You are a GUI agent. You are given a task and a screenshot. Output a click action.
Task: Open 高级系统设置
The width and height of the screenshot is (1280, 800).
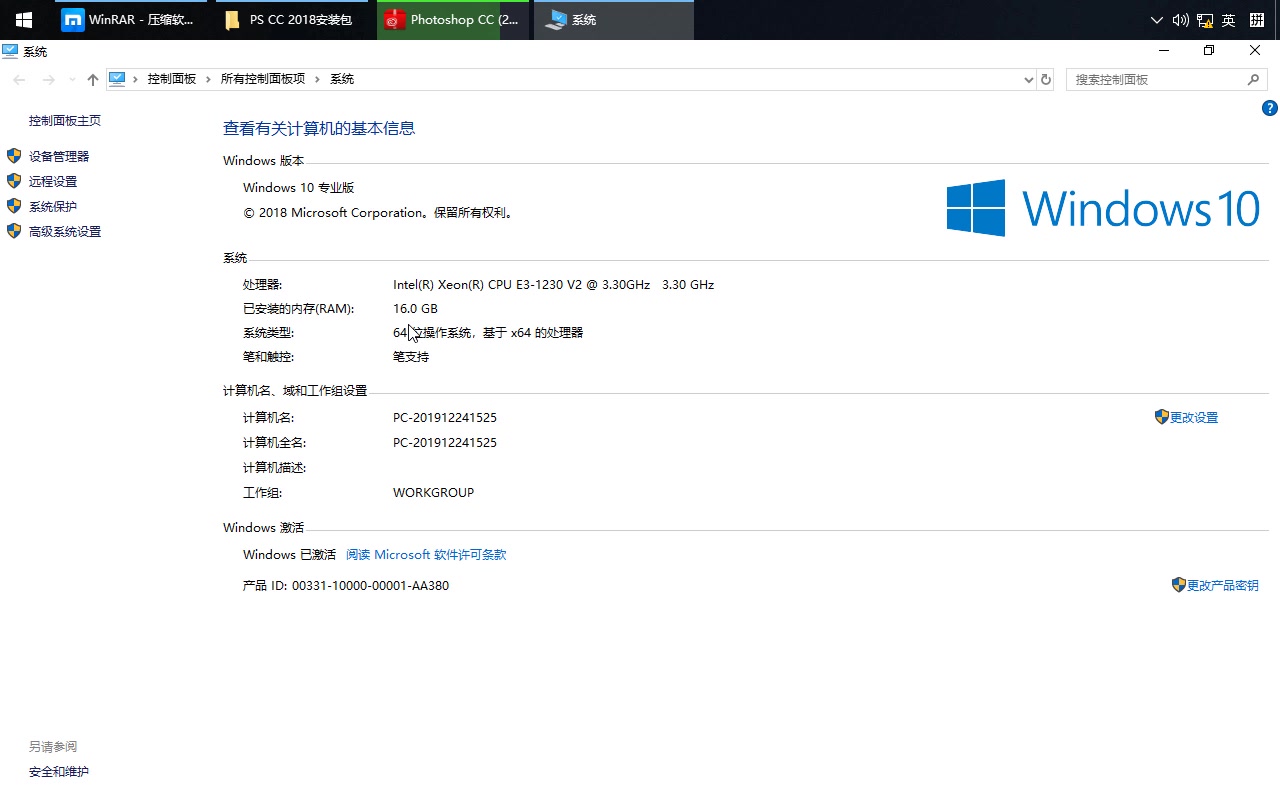click(65, 231)
